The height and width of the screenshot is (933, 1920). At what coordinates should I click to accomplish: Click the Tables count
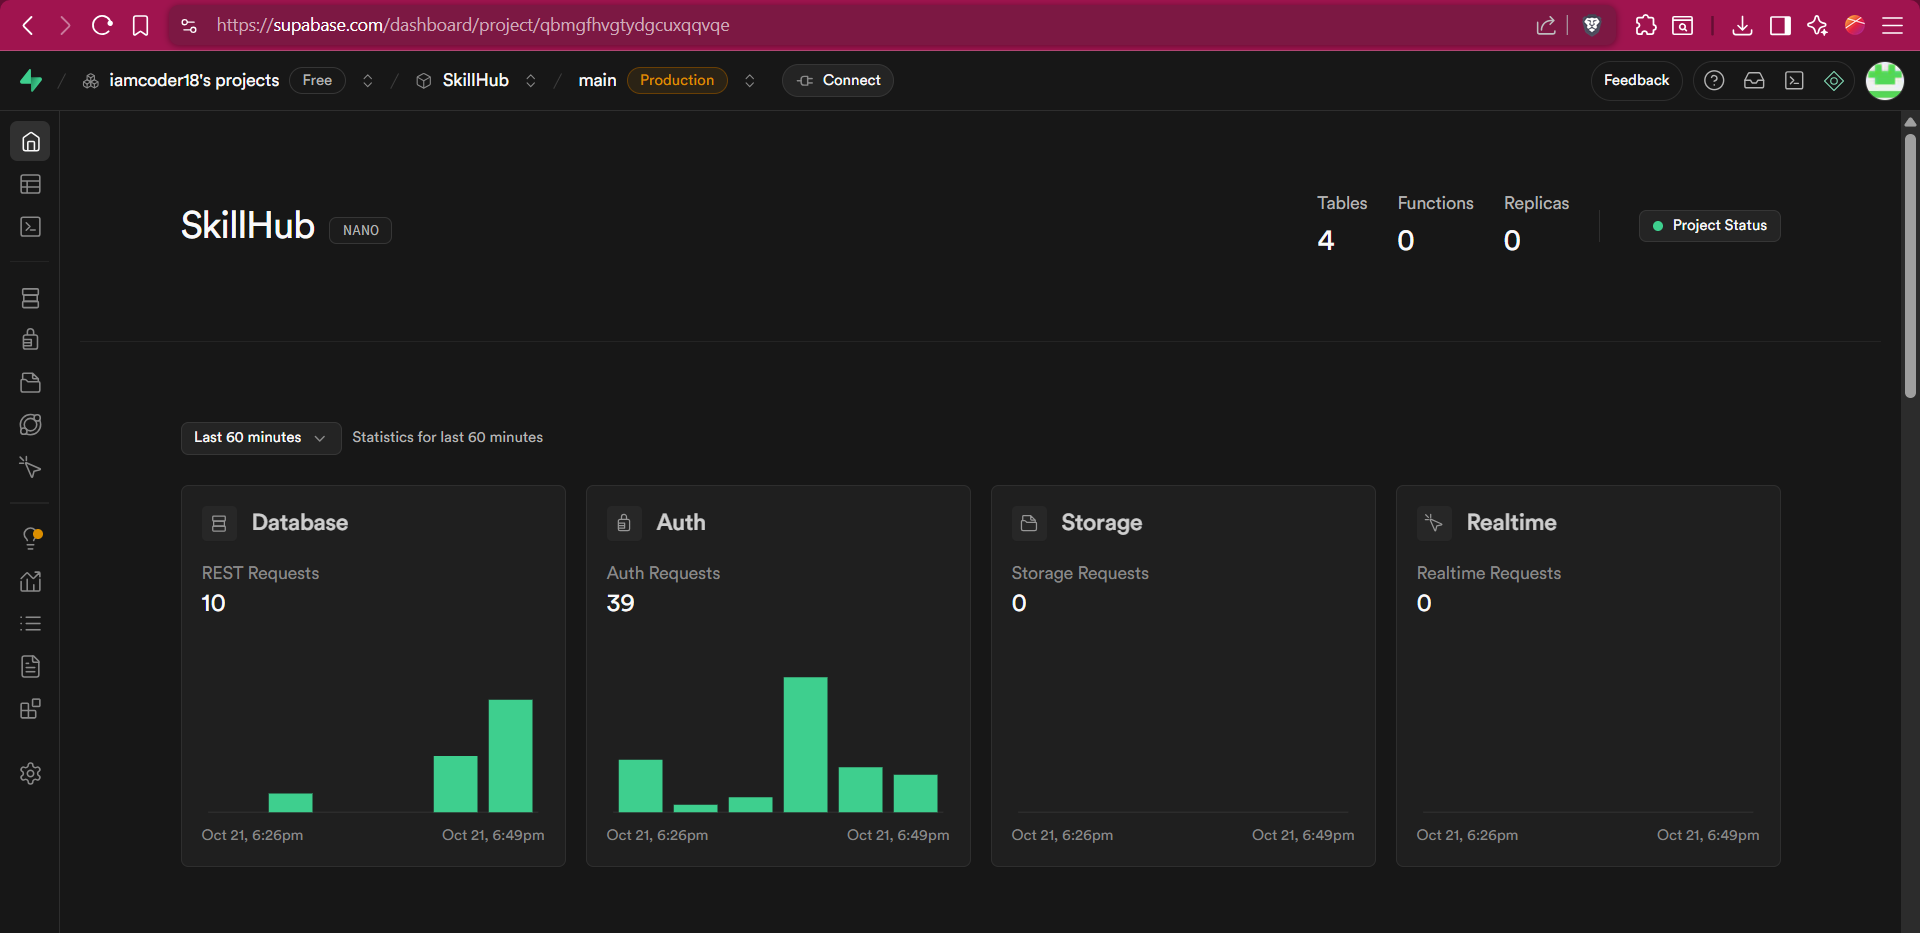1326,241
